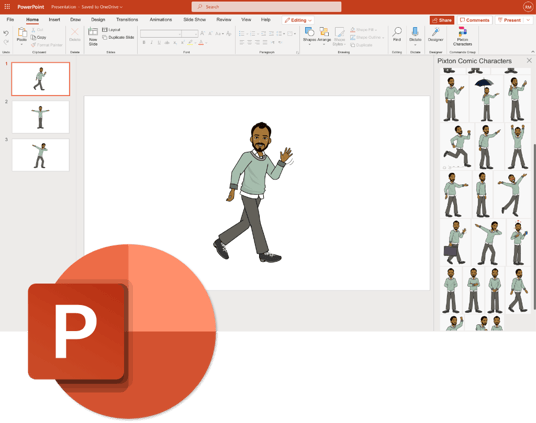Viewport: 536px width, 423px height.
Task: Close the Pixton Comic Characters pane
Action: tap(529, 61)
